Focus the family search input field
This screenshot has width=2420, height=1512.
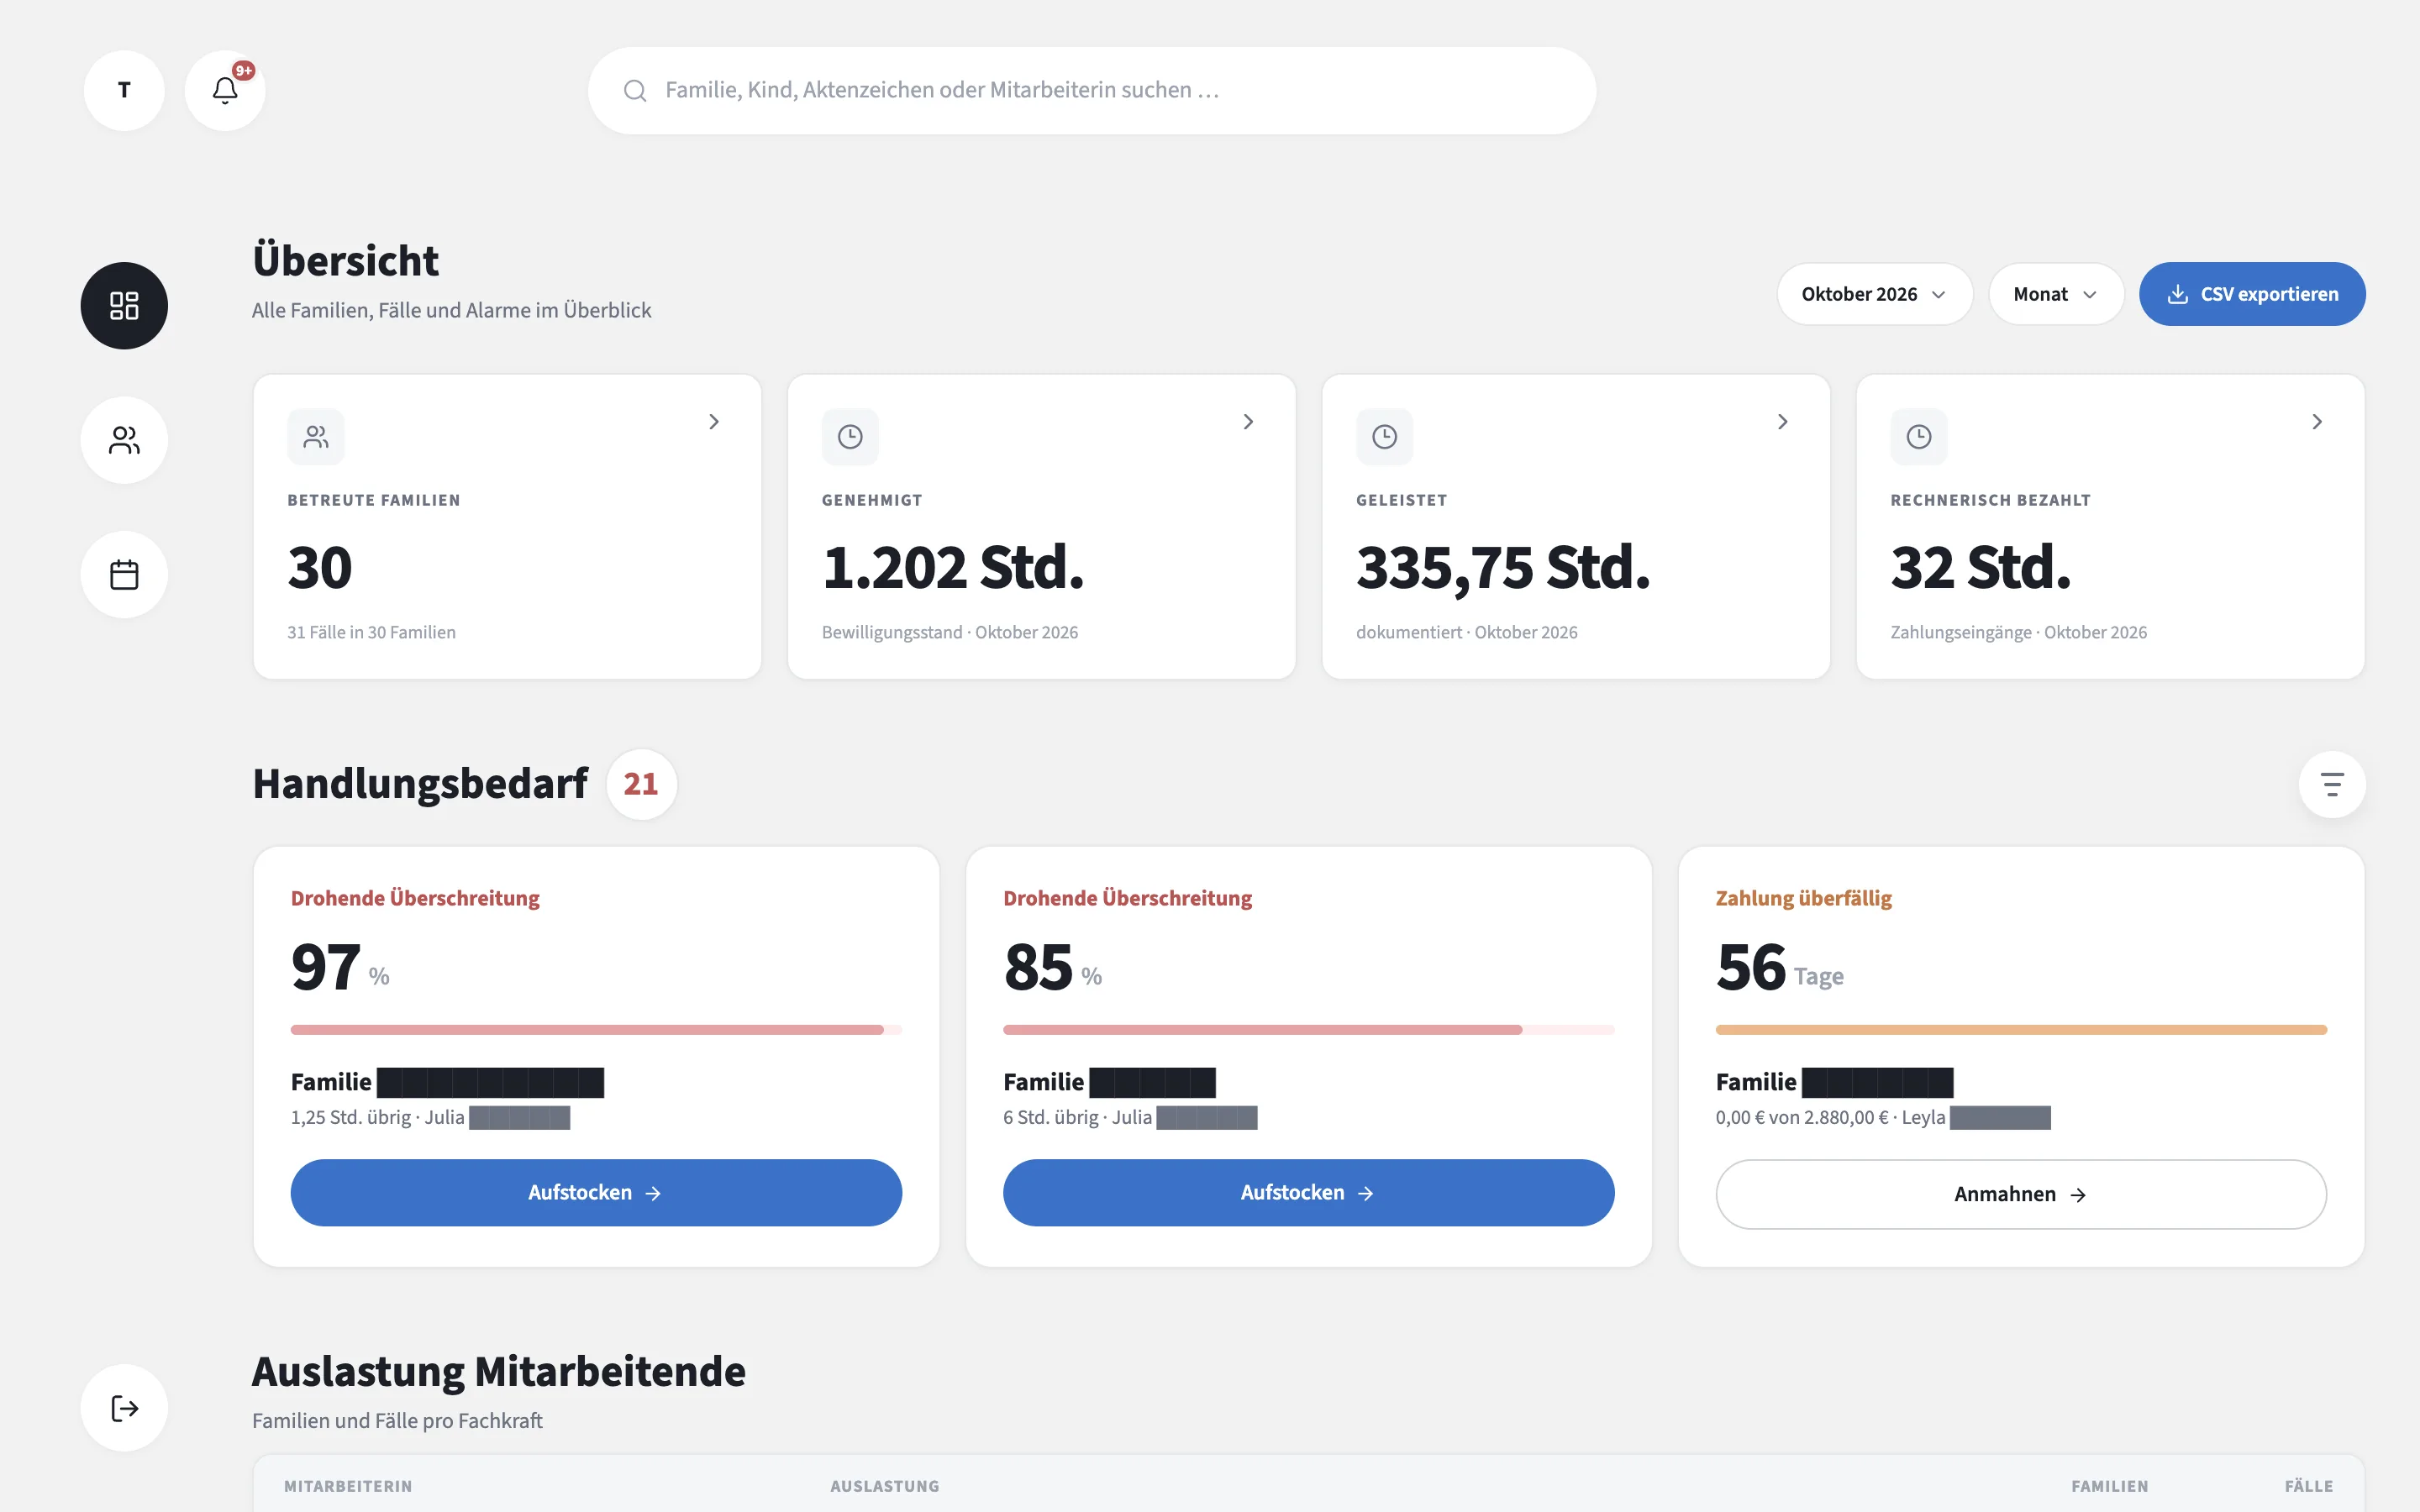point(1092,91)
